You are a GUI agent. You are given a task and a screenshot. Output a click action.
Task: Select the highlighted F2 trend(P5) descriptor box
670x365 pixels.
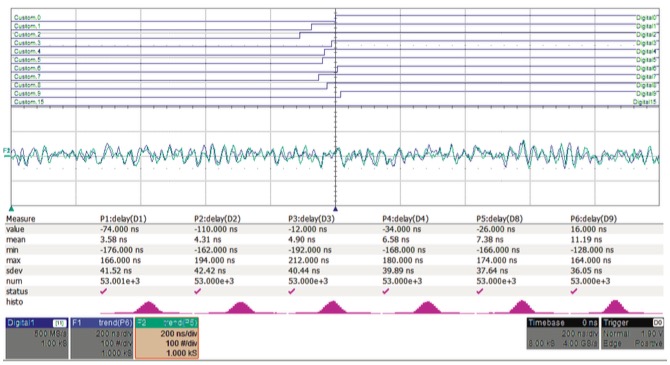click(x=167, y=338)
